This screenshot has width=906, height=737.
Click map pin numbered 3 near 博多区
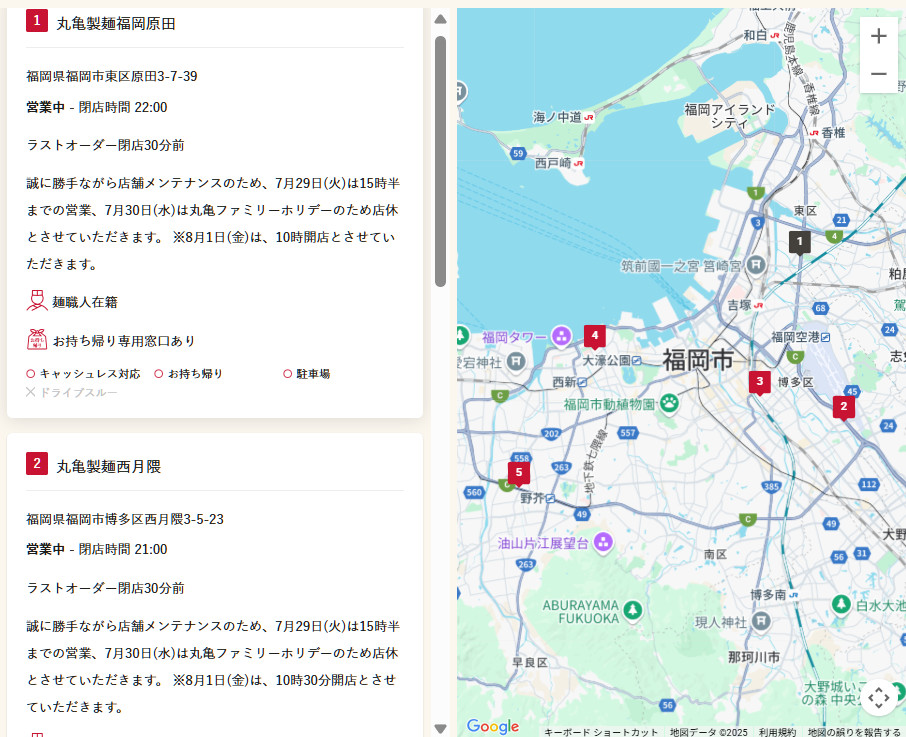pyautogui.click(x=759, y=382)
